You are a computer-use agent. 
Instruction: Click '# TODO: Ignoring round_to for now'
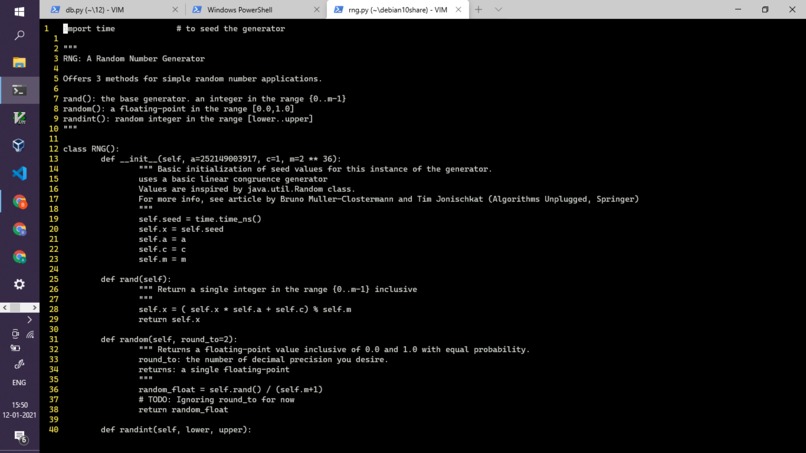tap(216, 400)
